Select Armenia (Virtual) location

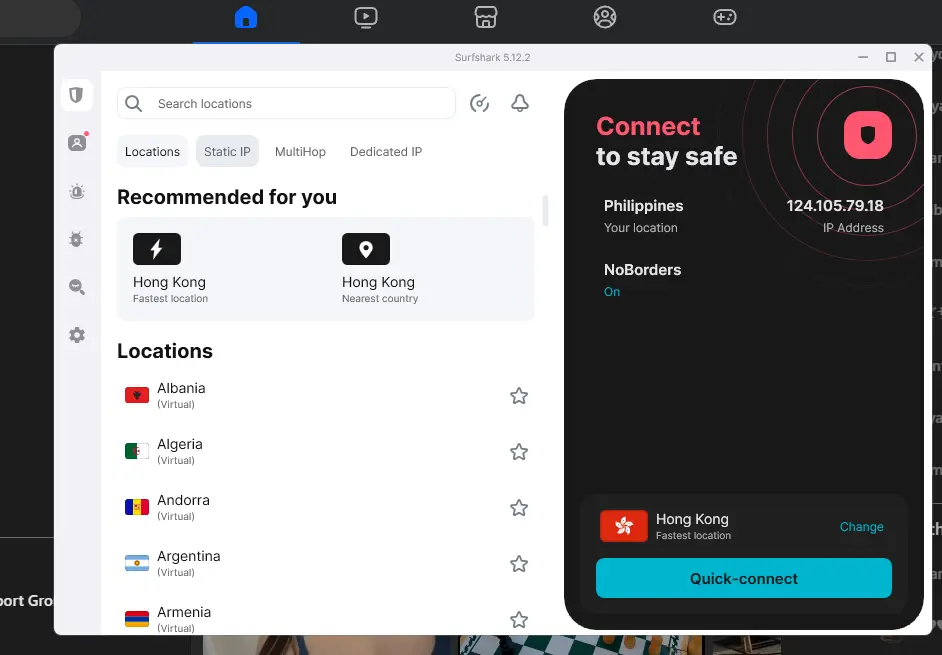pos(326,620)
